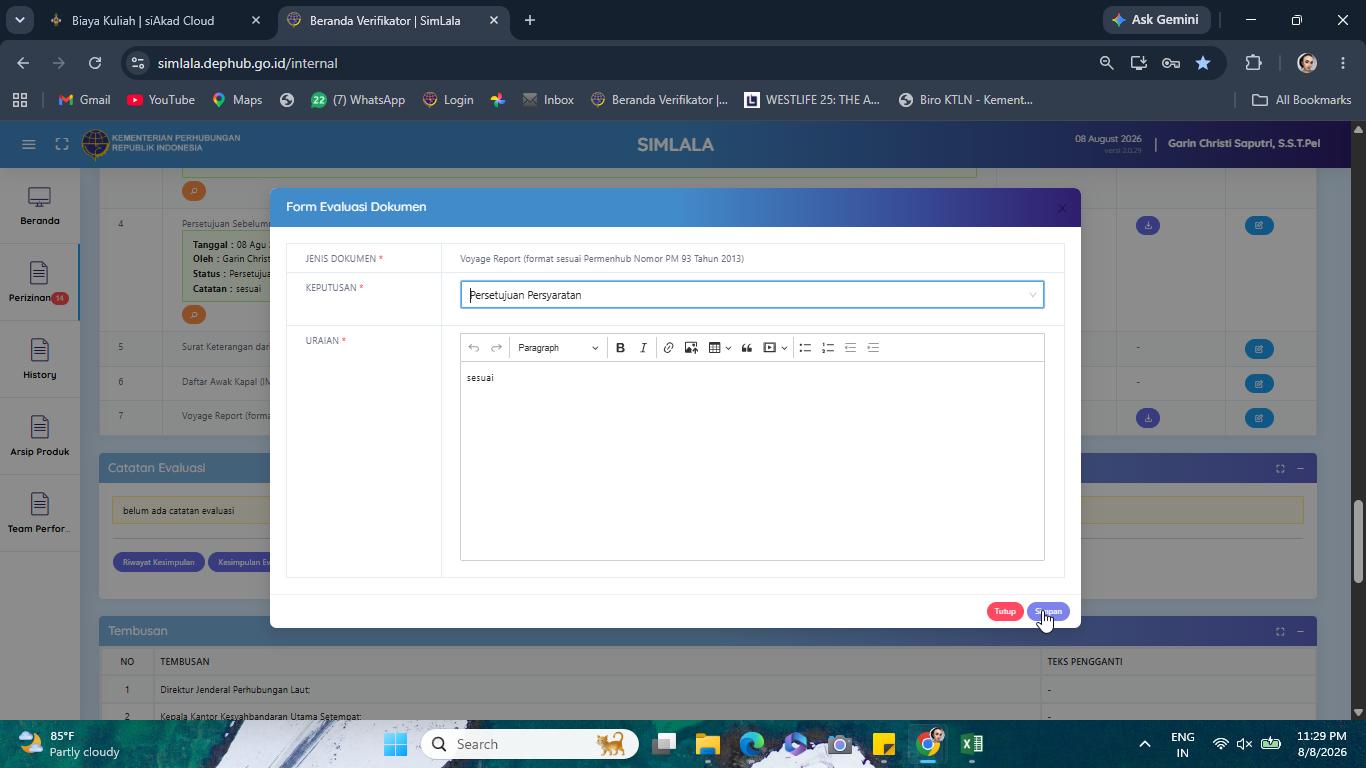Expand the insert media dropdown arrow
This screenshot has width=1366, height=768.
(x=784, y=348)
